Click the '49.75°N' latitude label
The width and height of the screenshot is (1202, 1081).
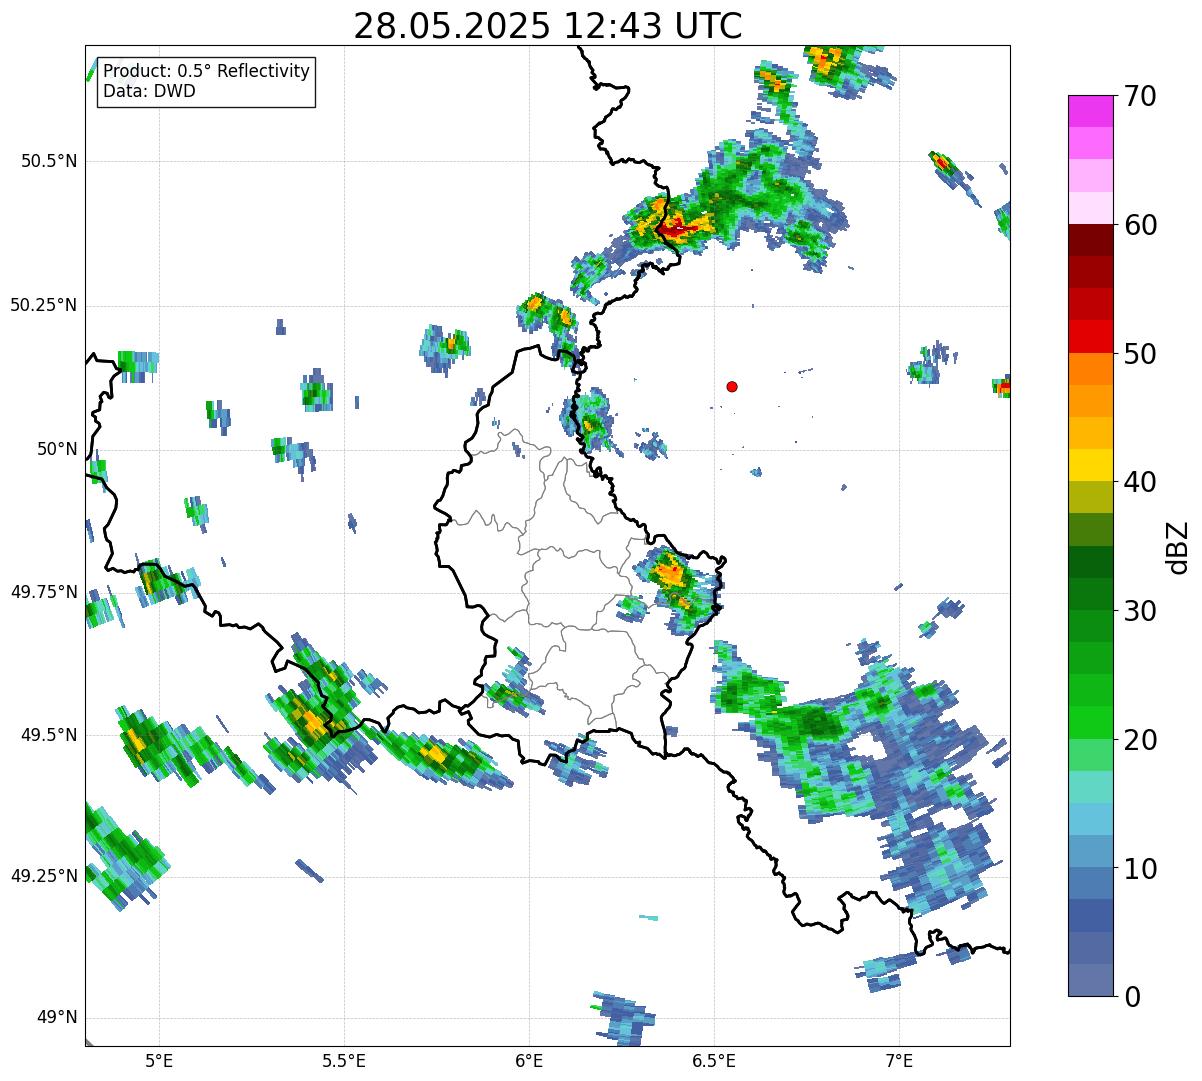pyautogui.click(x=43, y=592)
